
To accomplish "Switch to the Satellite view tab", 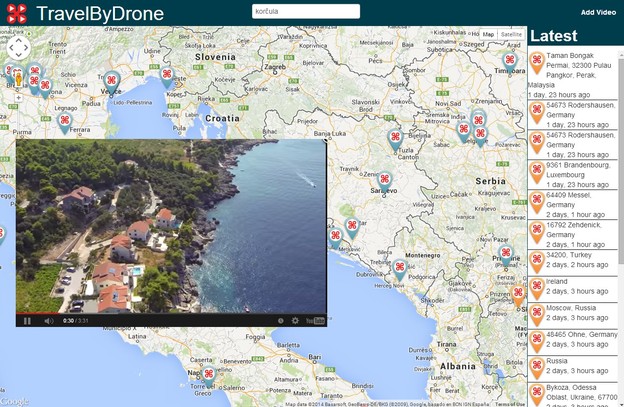I will (x=511, y=35).
